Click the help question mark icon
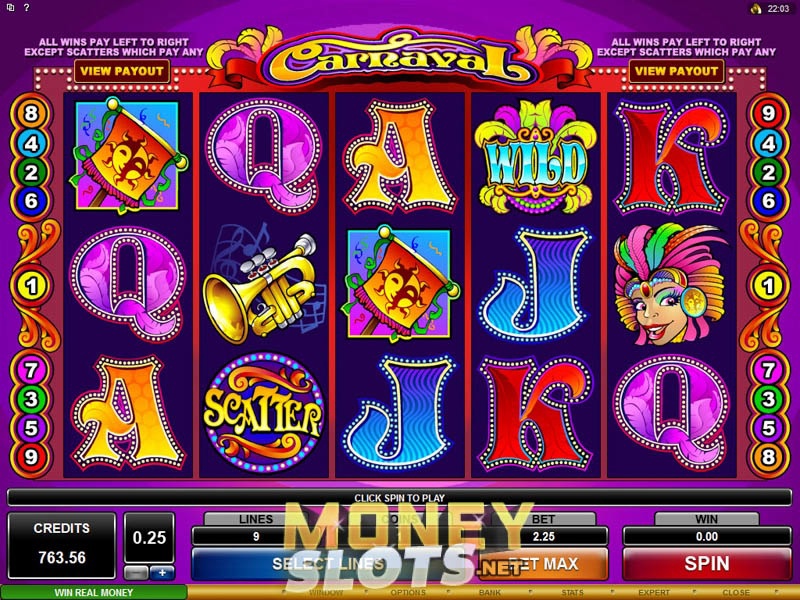 (x=27, y=8)
